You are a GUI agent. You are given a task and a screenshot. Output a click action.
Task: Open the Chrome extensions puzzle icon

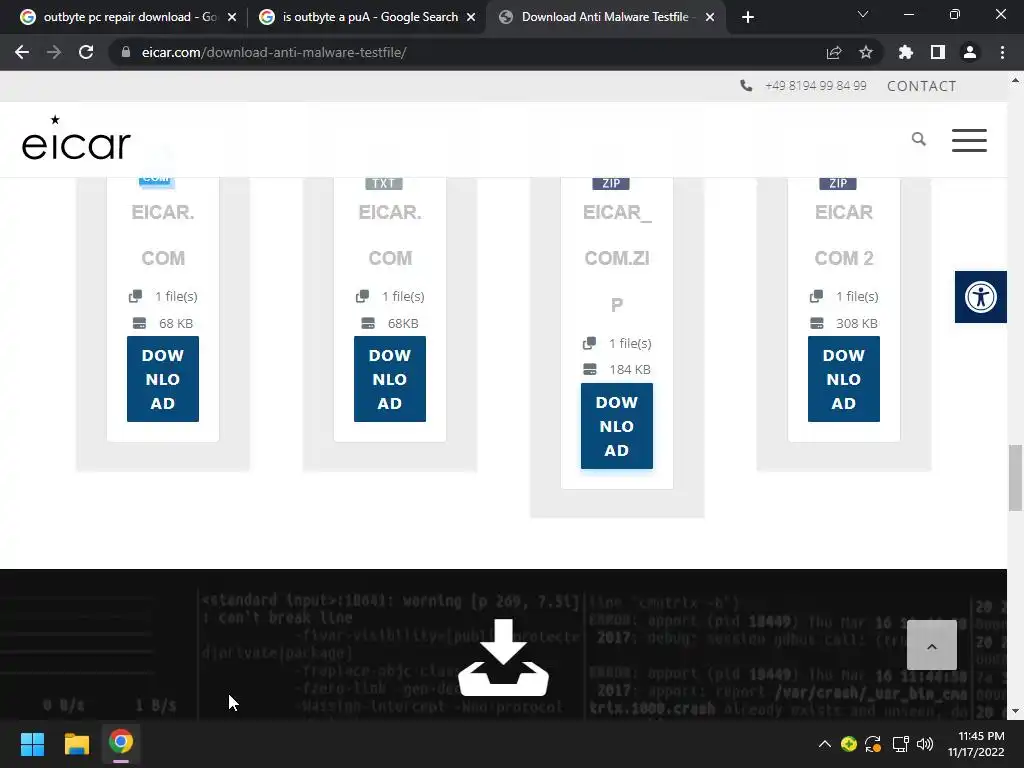pyautogui.click(x=906, y=52)
